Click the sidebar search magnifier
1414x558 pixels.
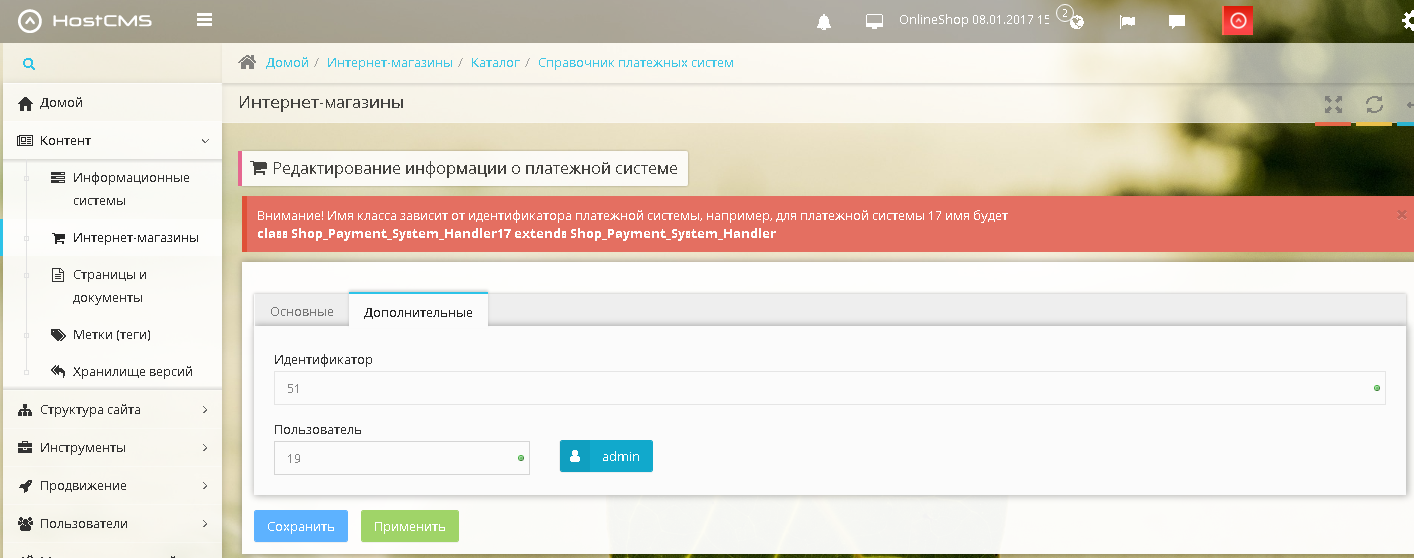tap(29, 64)
